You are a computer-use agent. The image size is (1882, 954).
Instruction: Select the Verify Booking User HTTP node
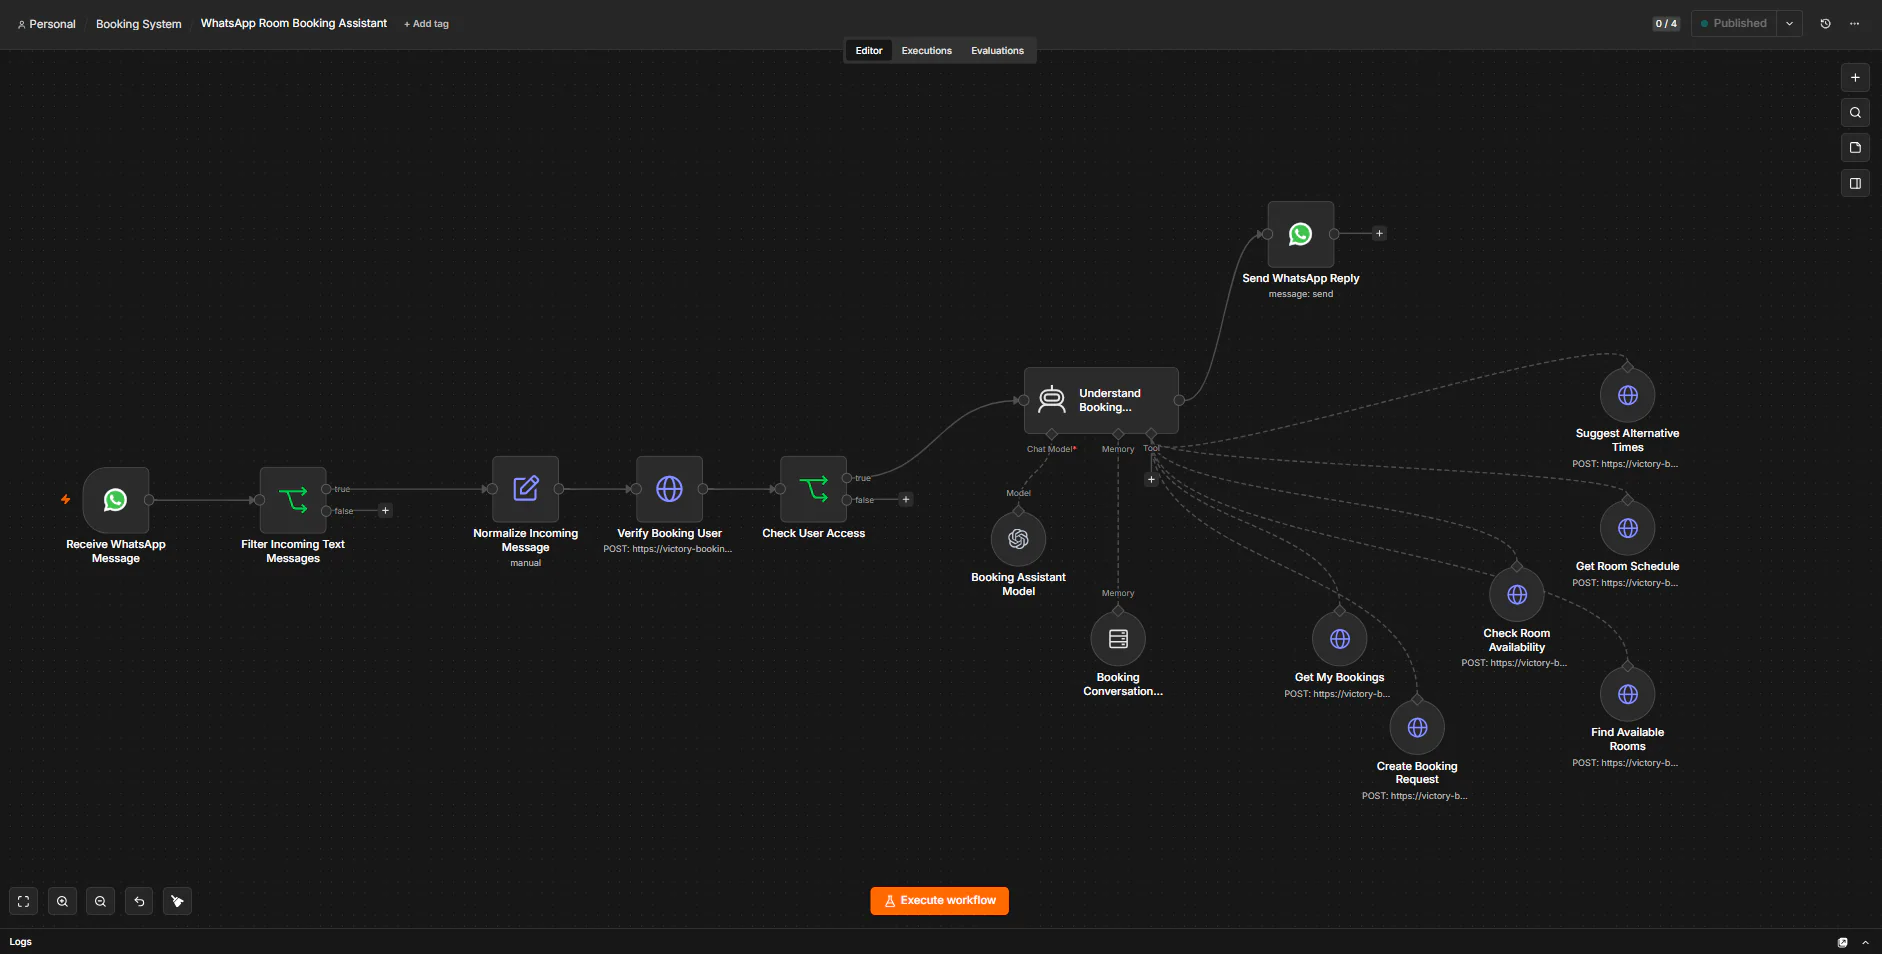tap(670, 489)
